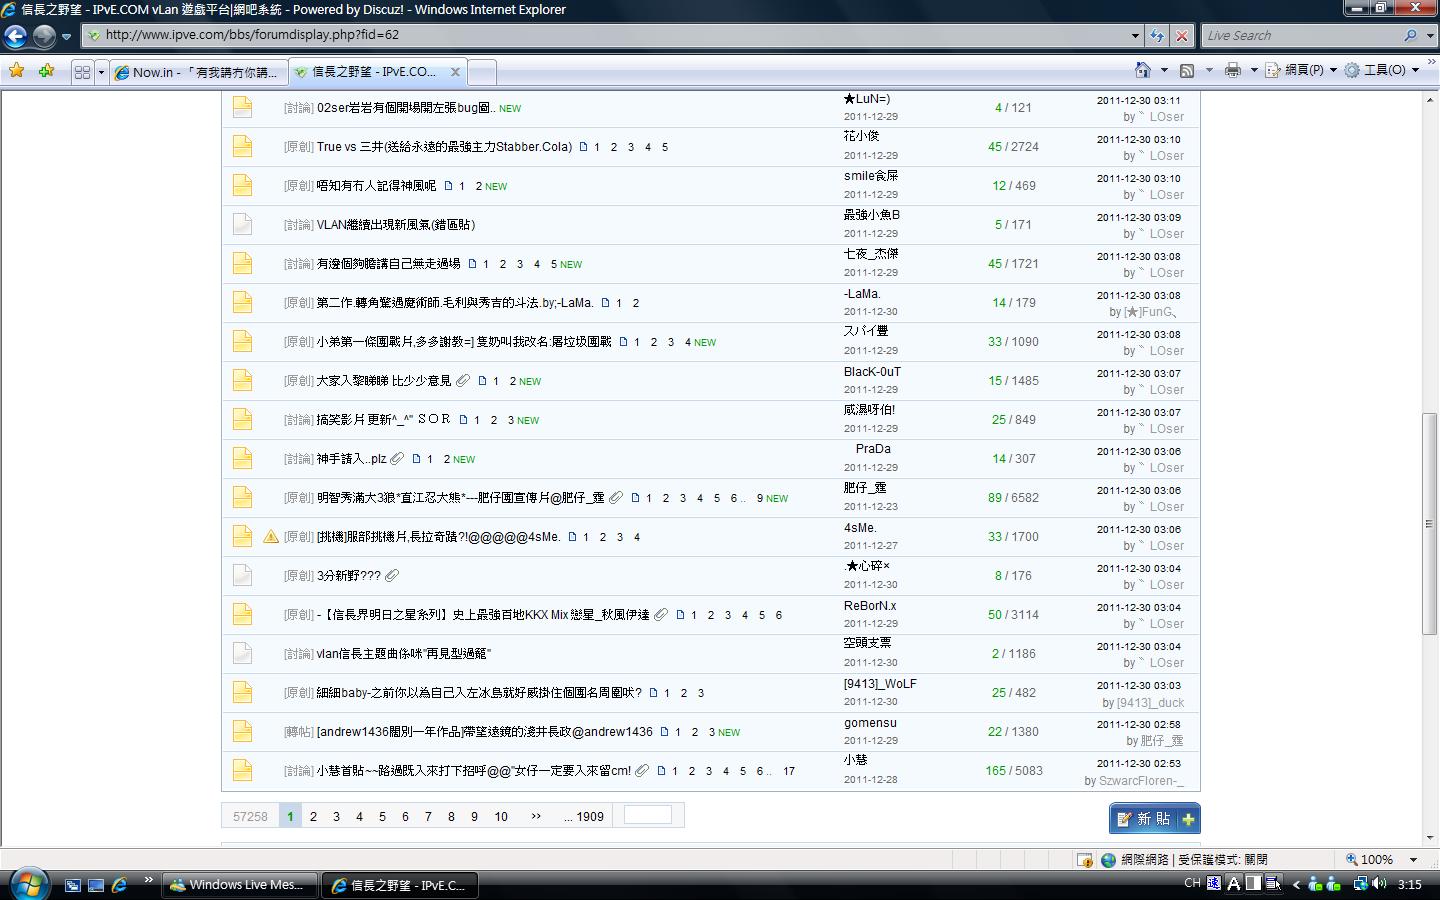
Task: Open the Quick Tabs thumbnail view
Action: tap(82, 72)
